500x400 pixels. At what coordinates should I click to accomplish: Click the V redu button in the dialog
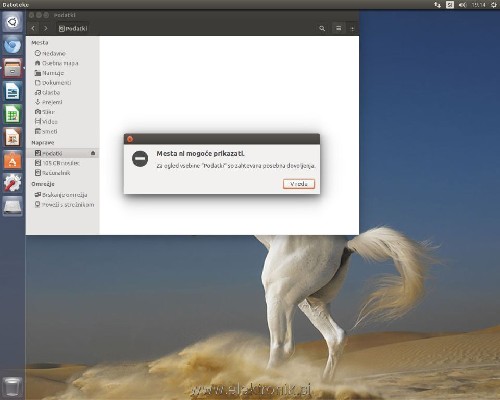299,184
